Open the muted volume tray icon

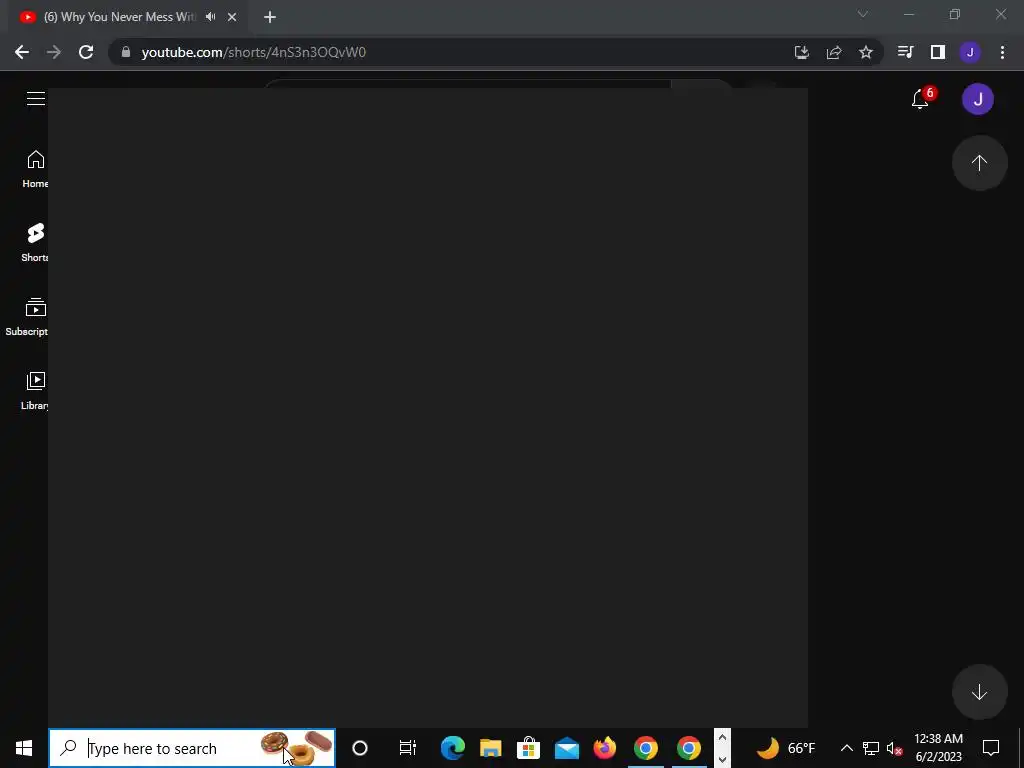pos(895,748)
